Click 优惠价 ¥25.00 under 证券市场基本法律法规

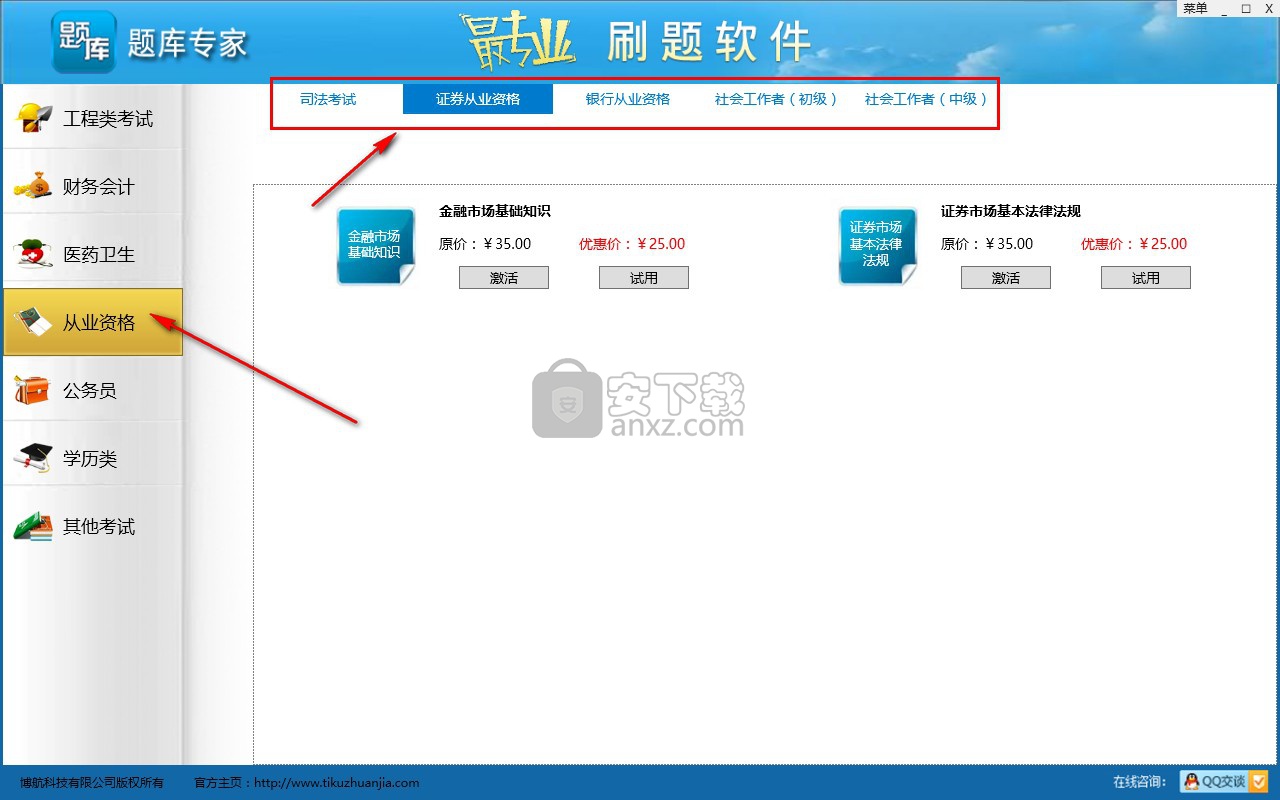pos(1134,244)
